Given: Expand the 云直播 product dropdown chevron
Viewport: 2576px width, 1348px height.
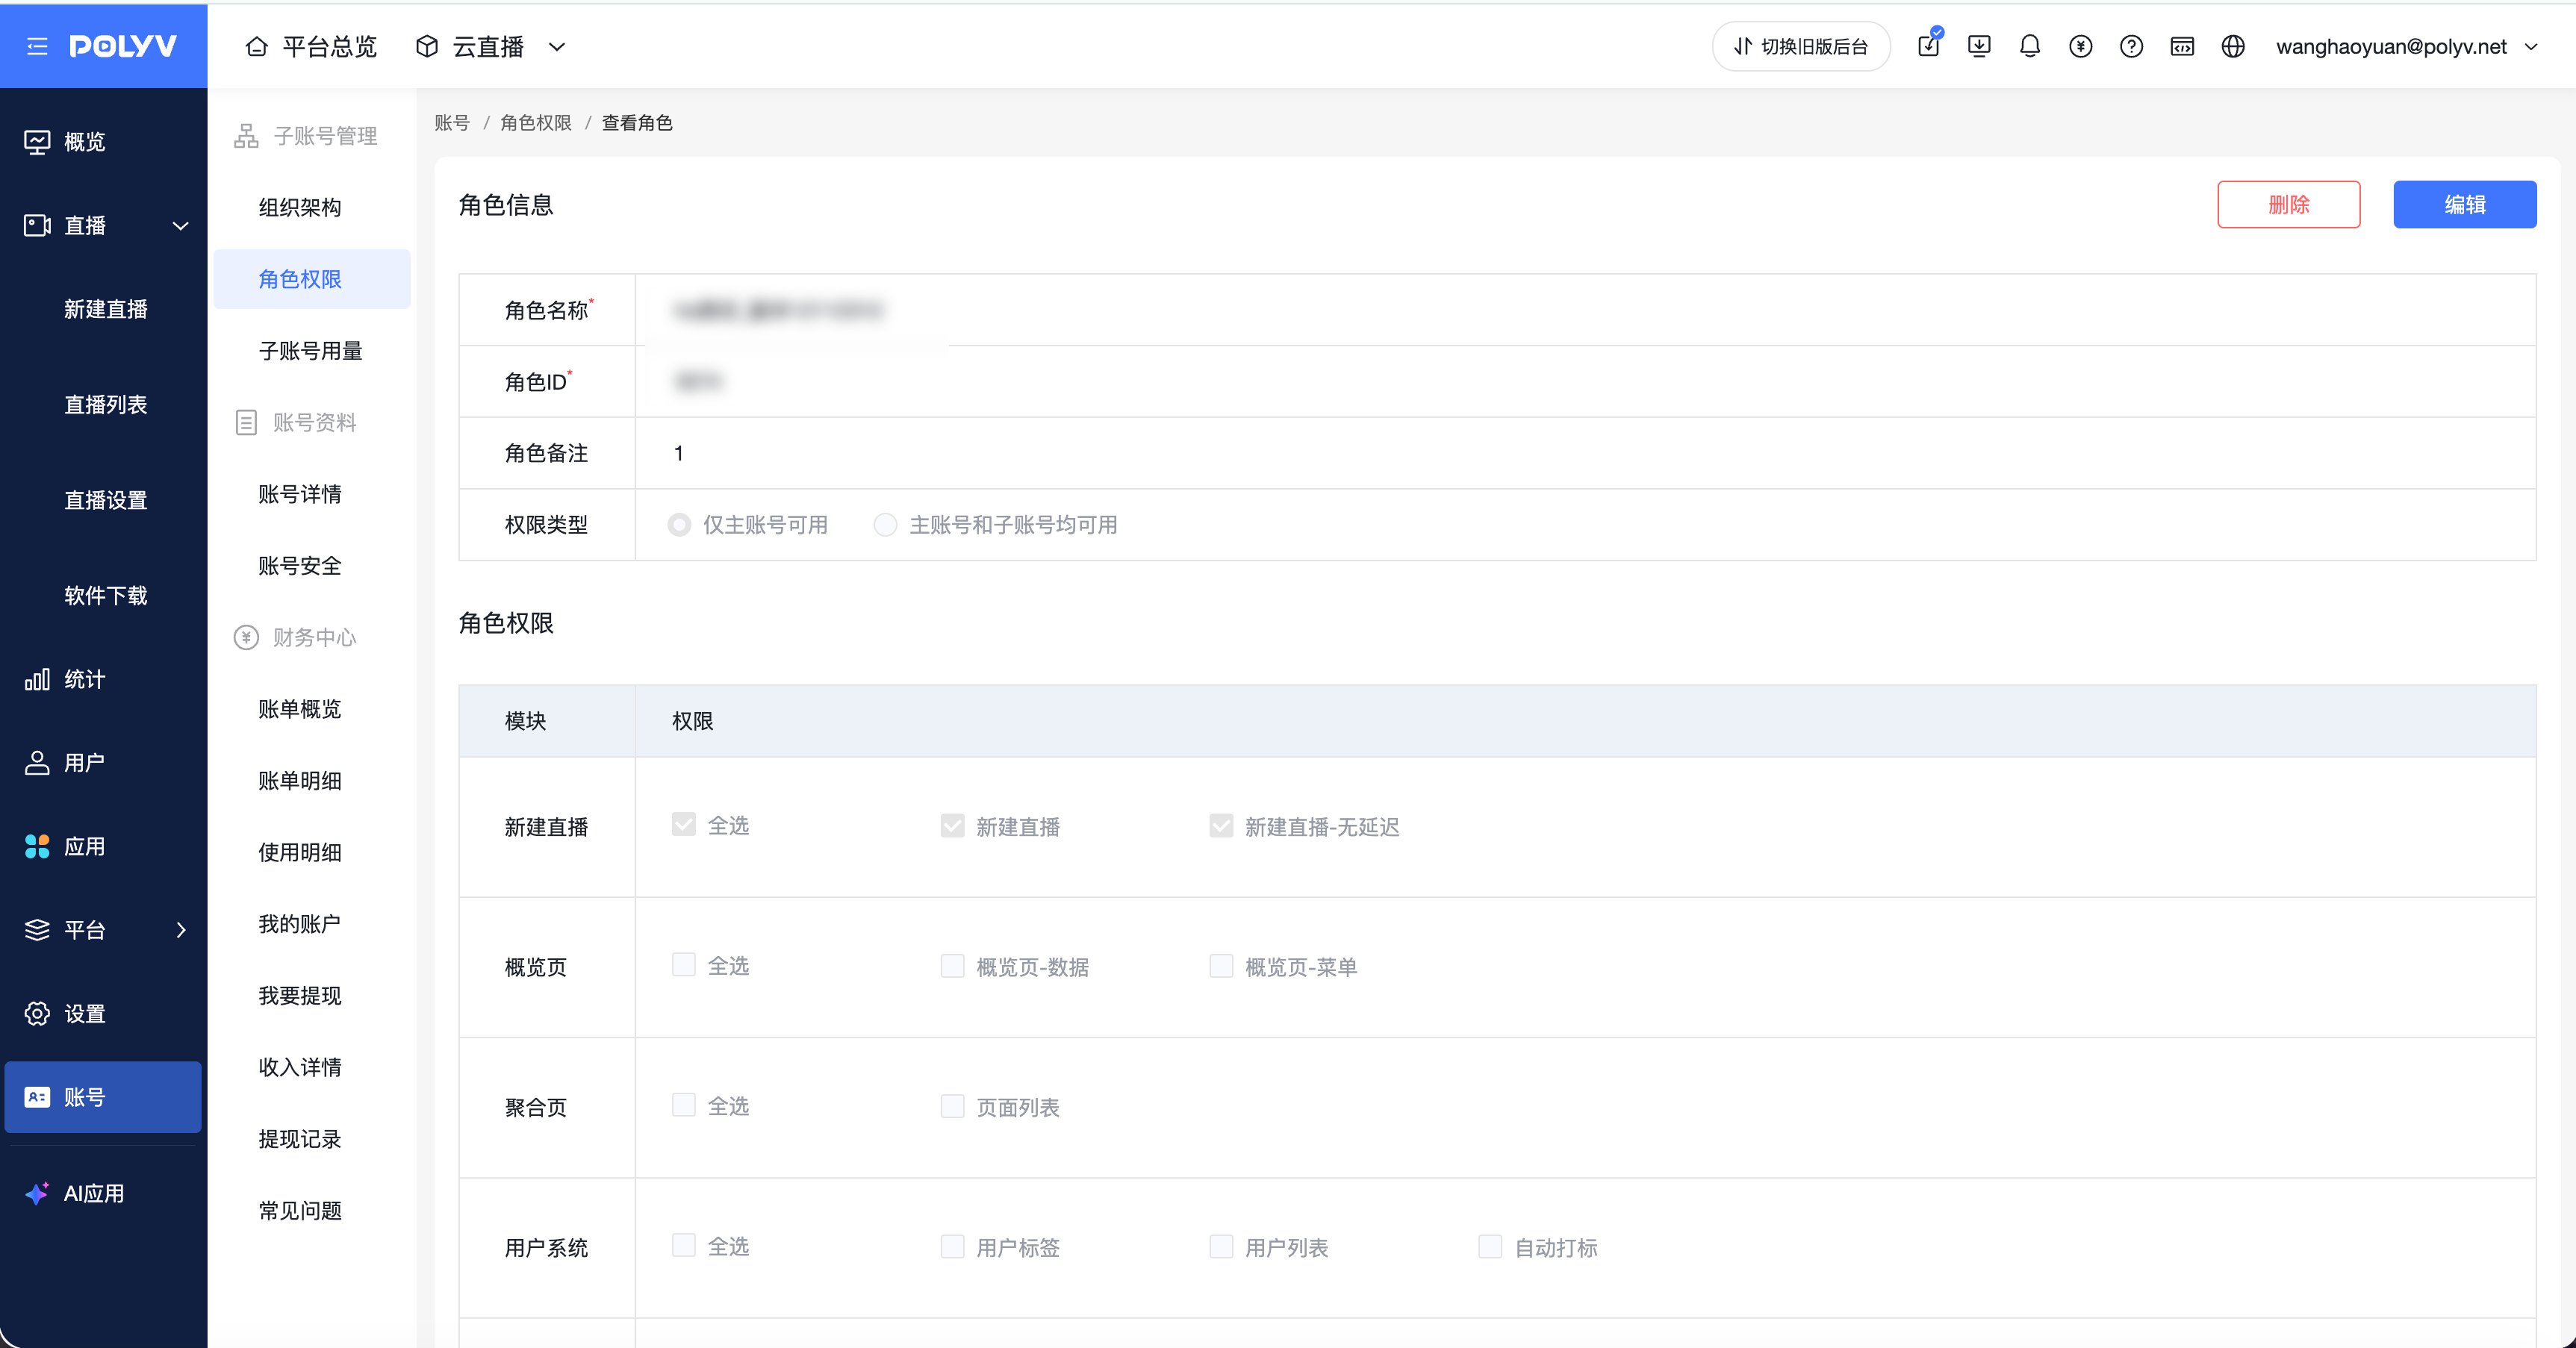Looking at the screenshot, I should coord(557,46).
